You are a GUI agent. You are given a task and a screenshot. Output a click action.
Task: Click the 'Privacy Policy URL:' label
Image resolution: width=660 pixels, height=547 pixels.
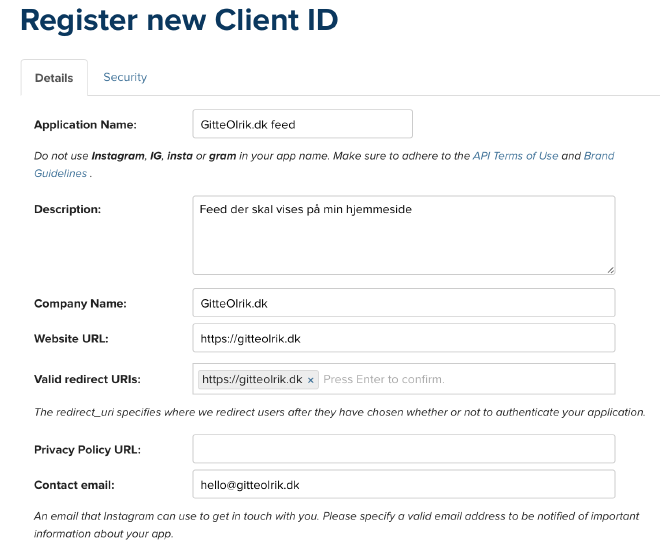[87, 450]
